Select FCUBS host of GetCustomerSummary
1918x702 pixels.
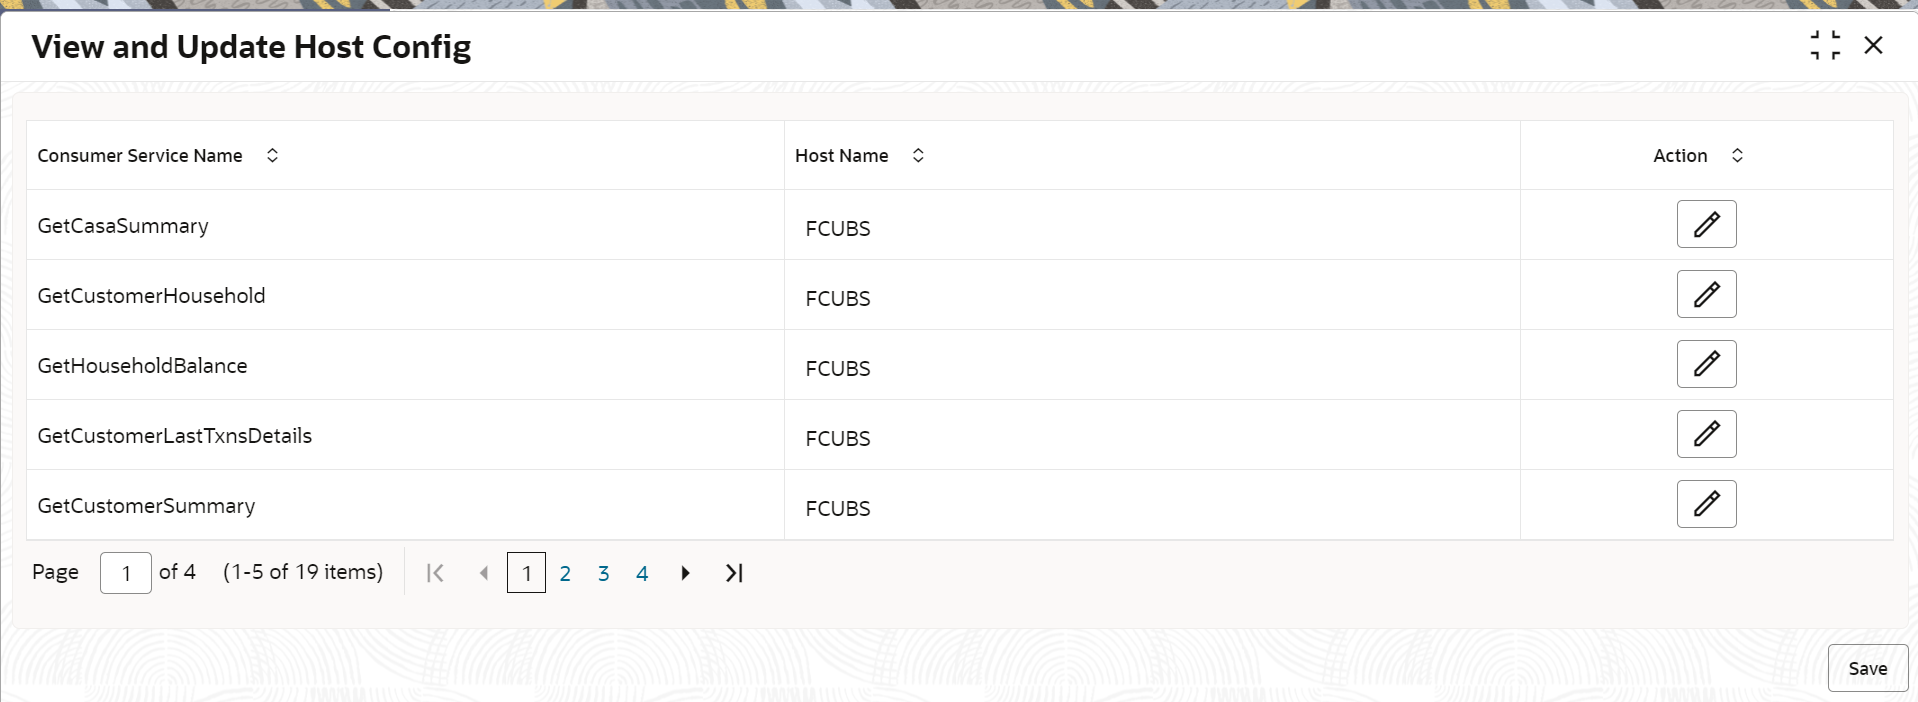(x=838, y=508)
